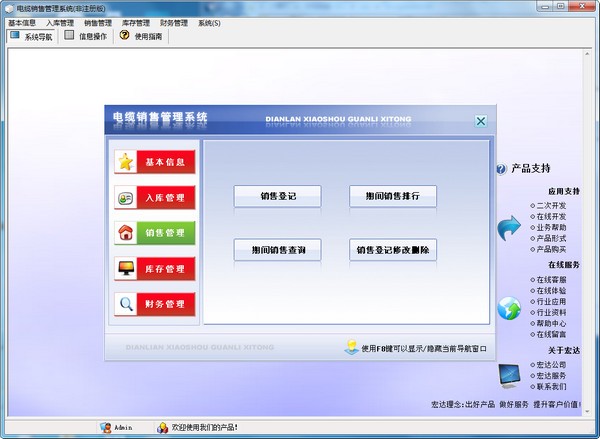Select 销售登记修改删除
600x439 pixels.
point(393,250)
